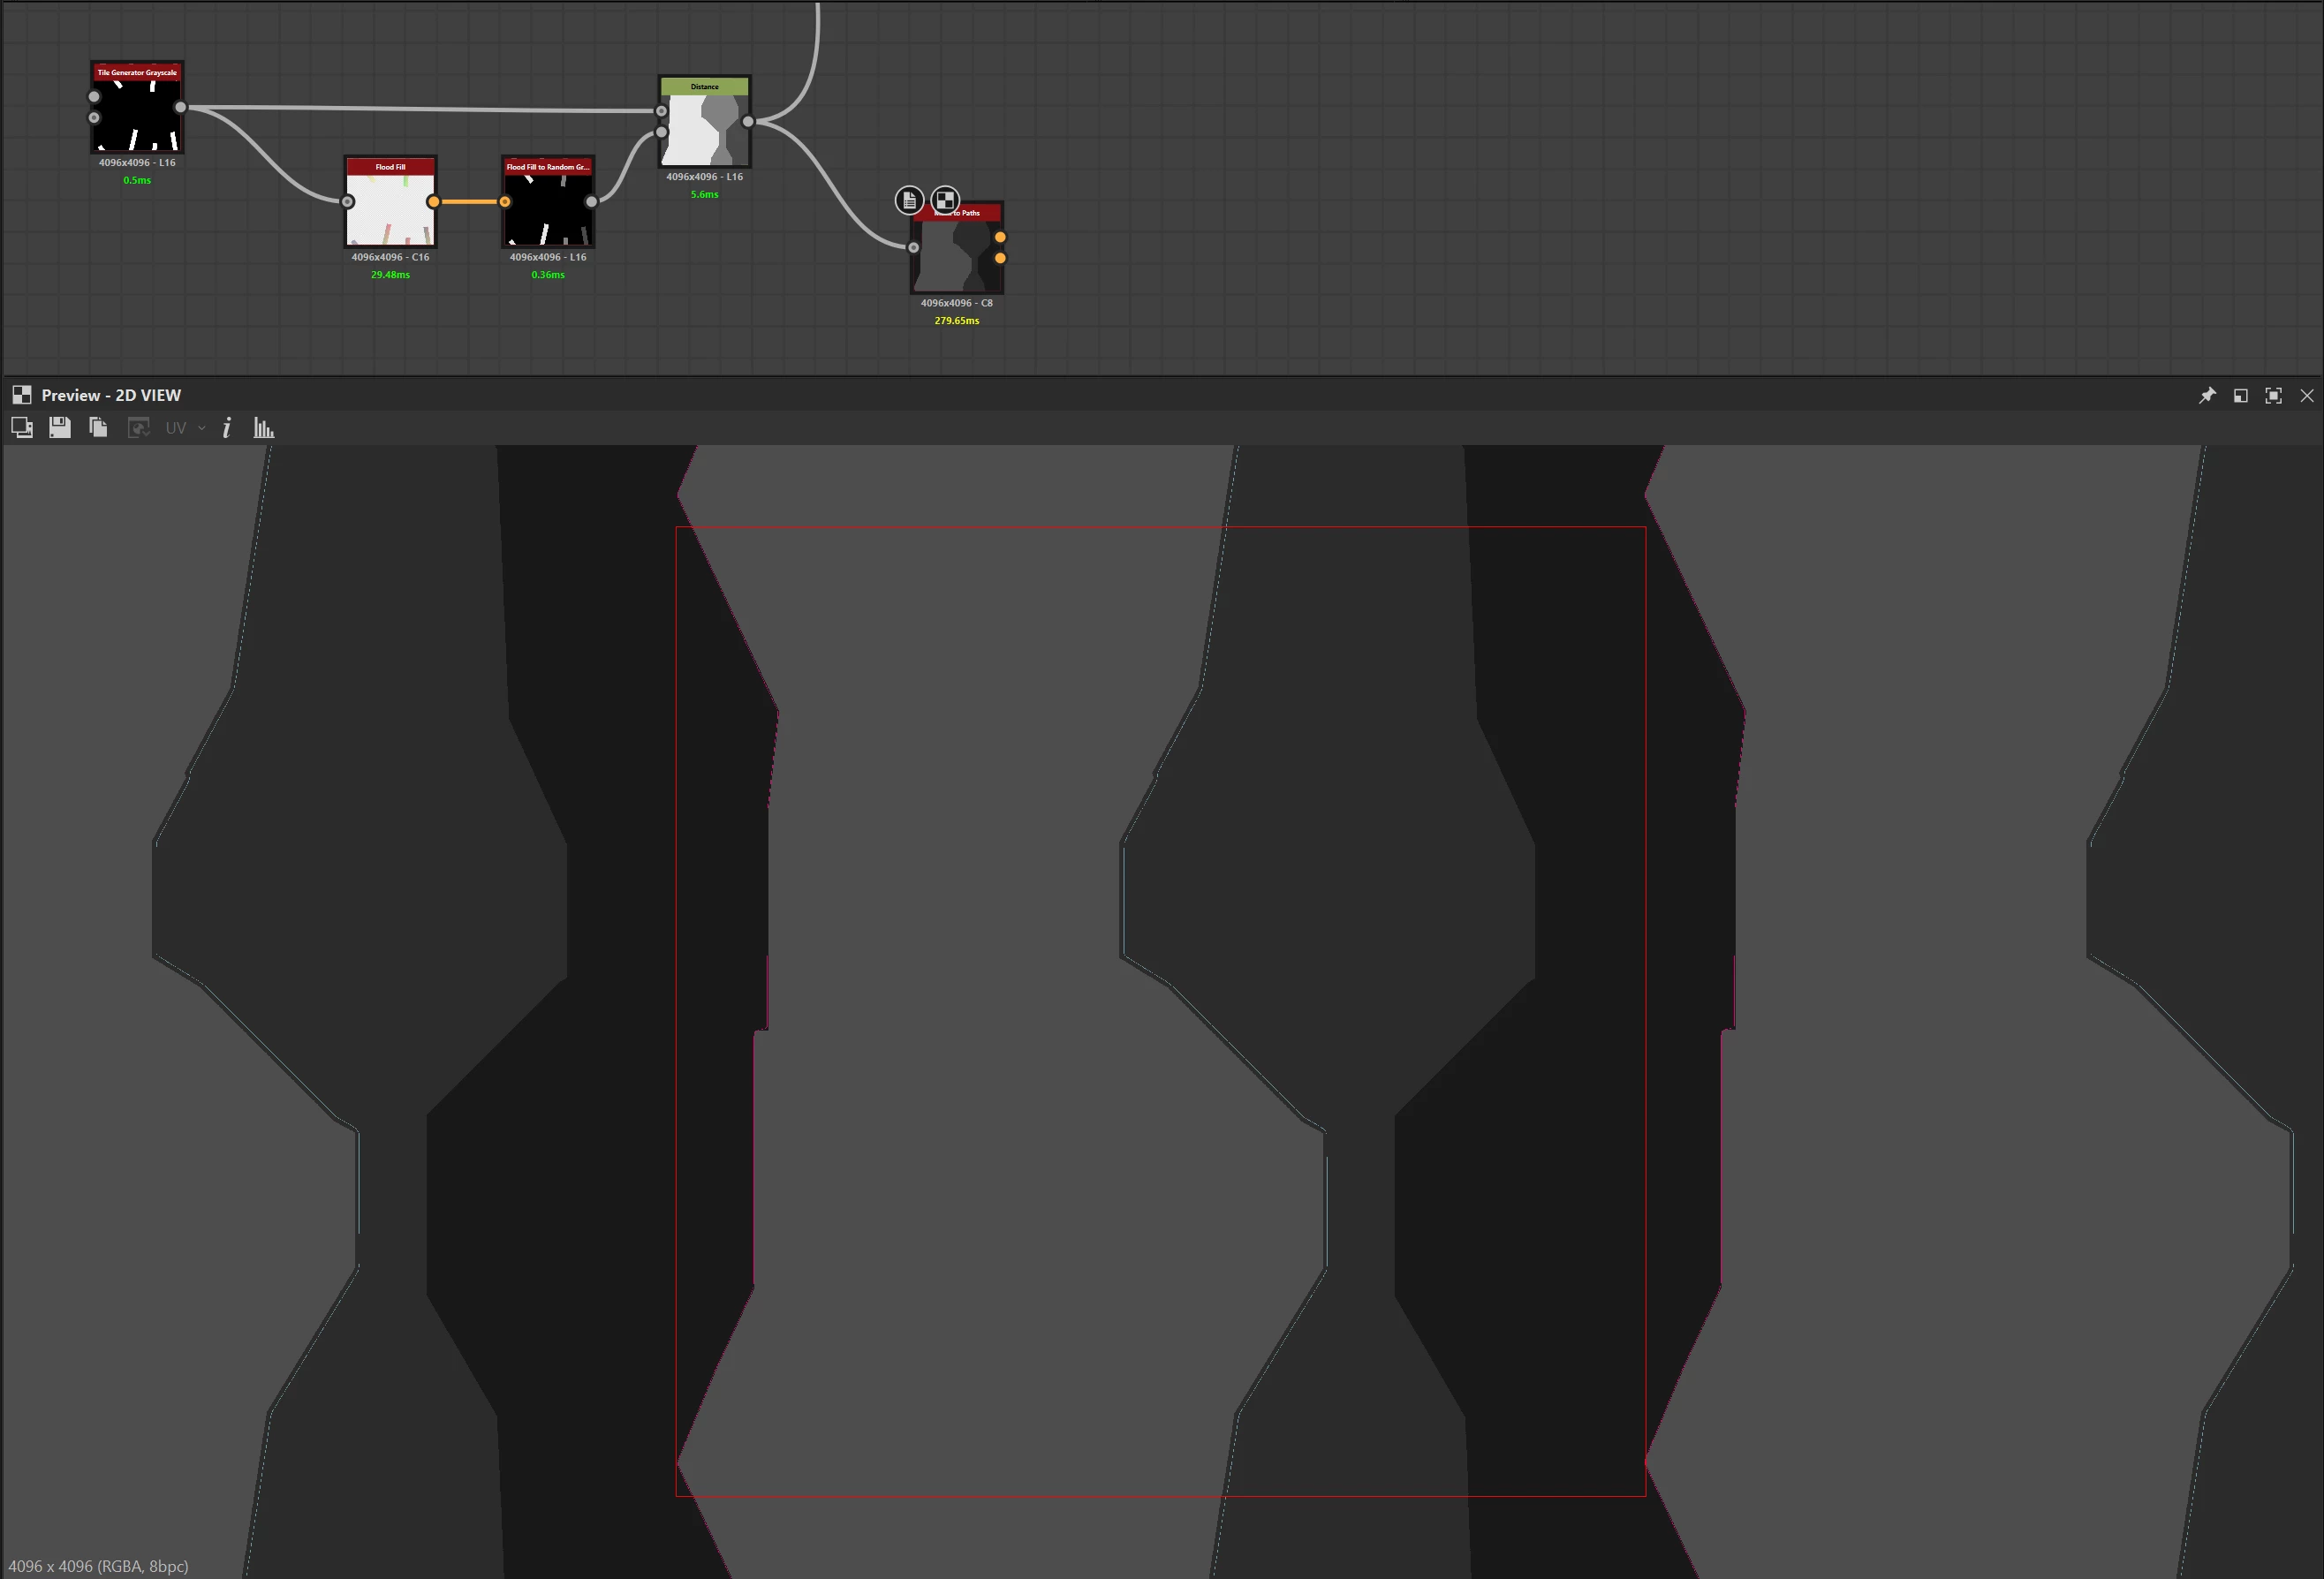Undock the Preview panel into floating window
2324x1579 pixels.
[x=2240, y=396]
